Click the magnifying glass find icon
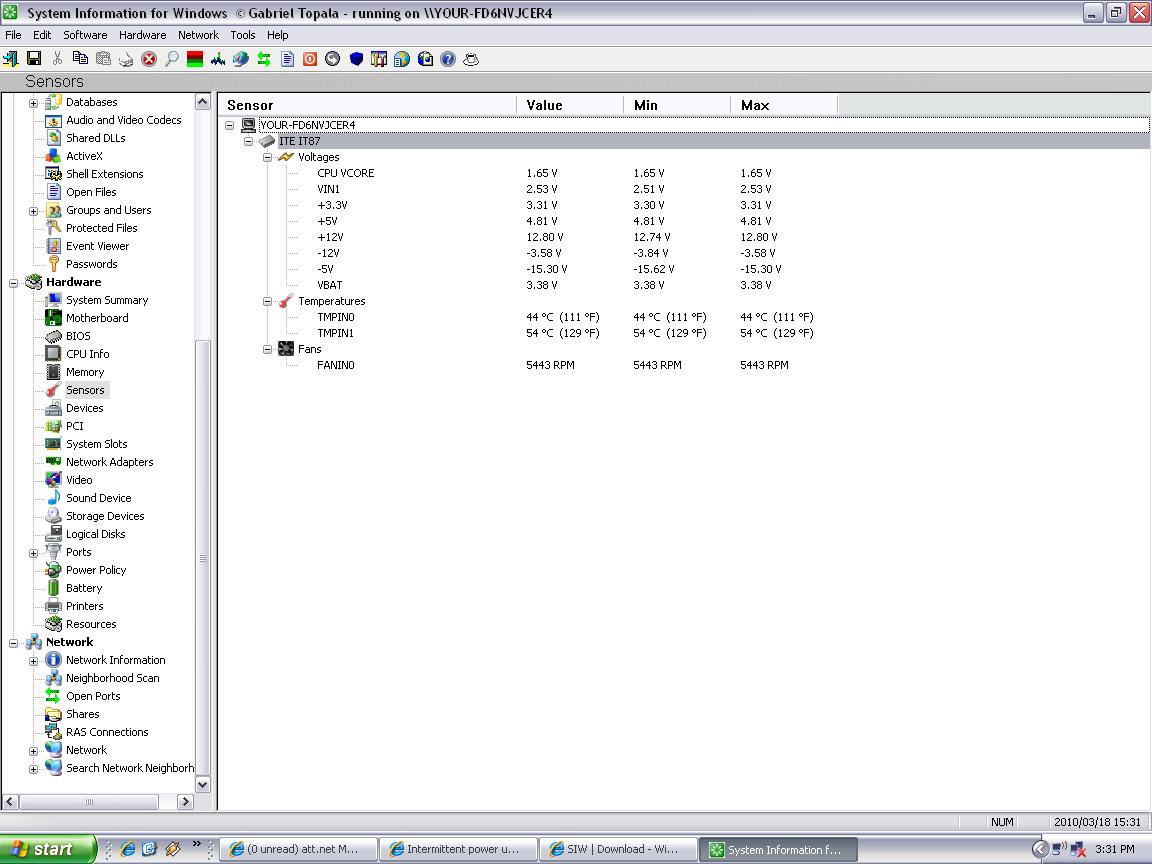Screen dimensions: 1152x864 (172, 59)
